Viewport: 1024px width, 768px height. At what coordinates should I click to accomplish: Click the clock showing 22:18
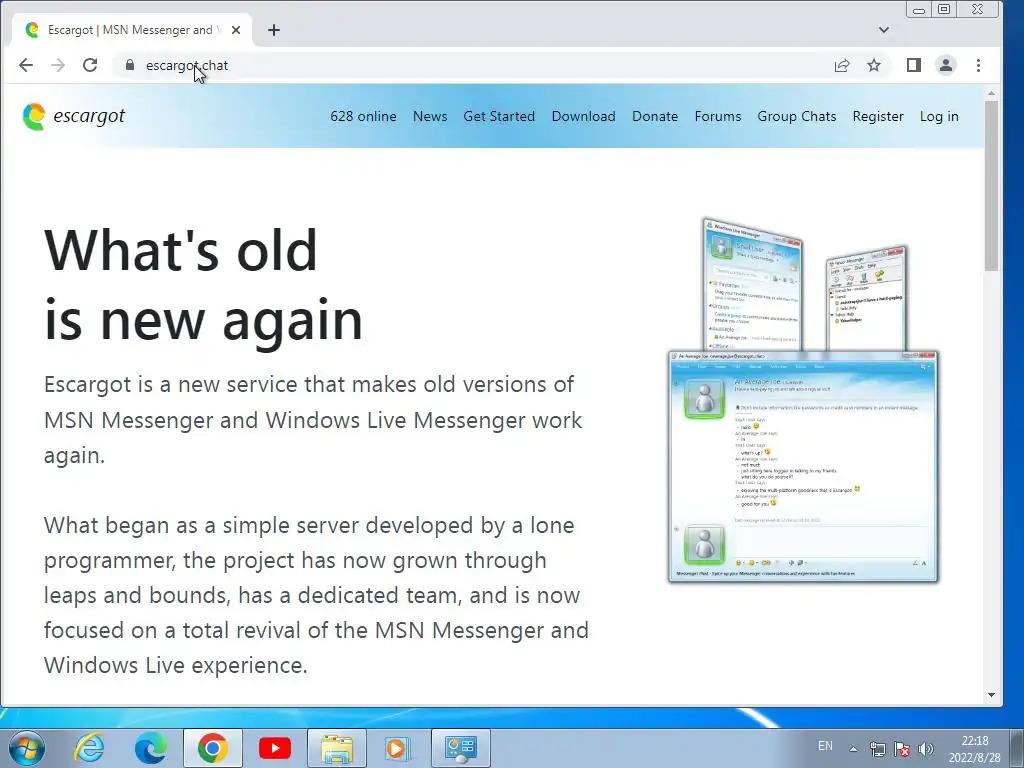tap(974, 741)
